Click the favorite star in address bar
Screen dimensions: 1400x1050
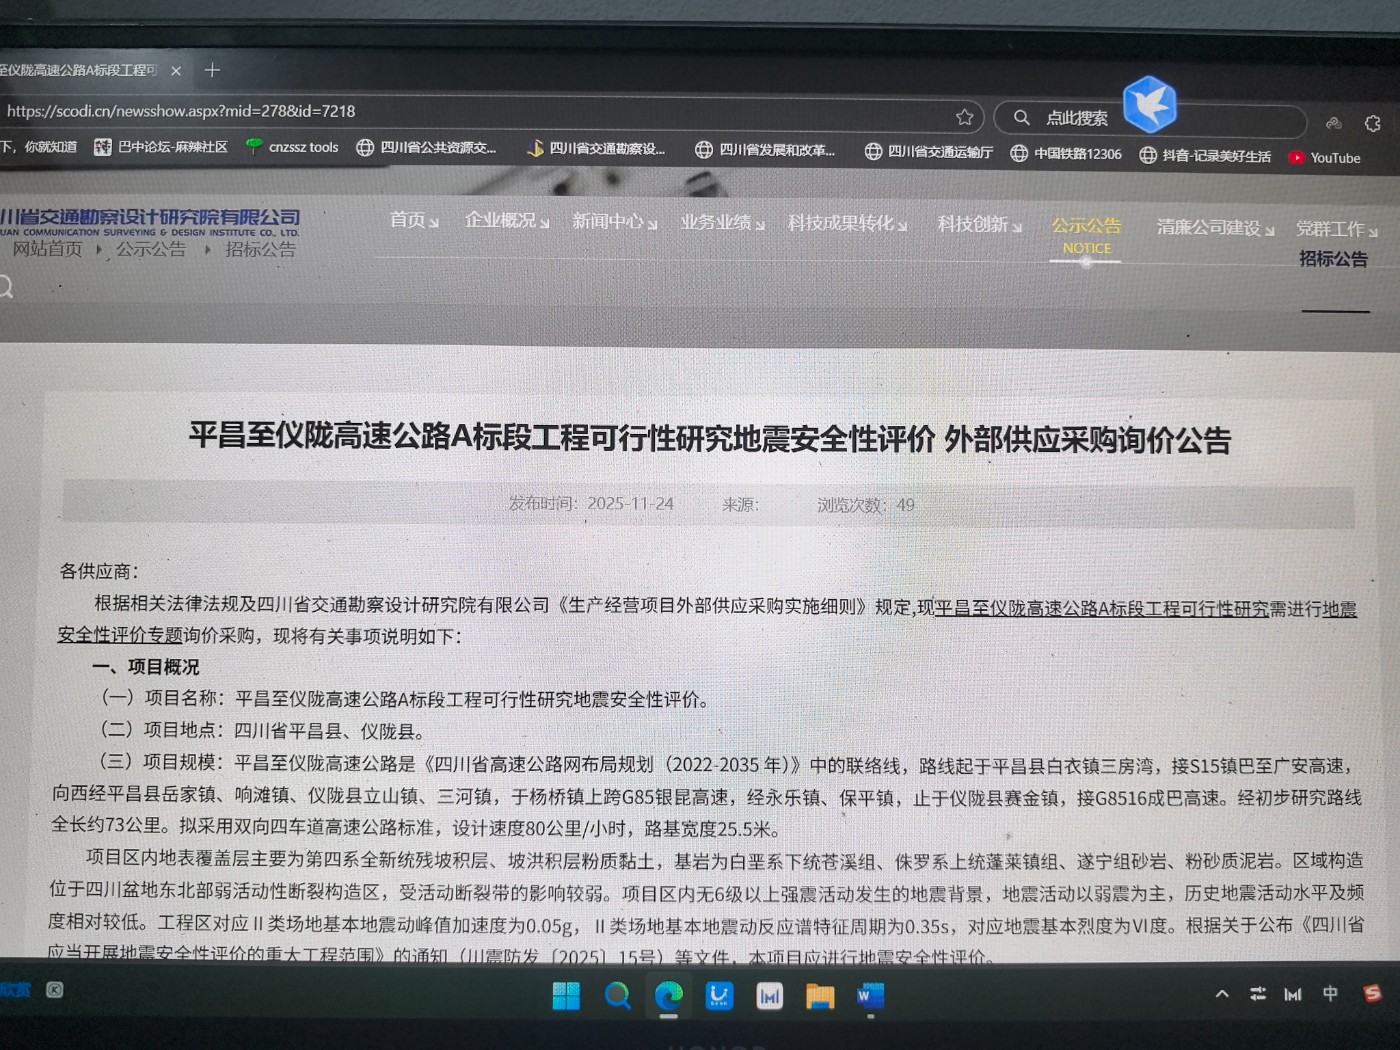point(964,117)
